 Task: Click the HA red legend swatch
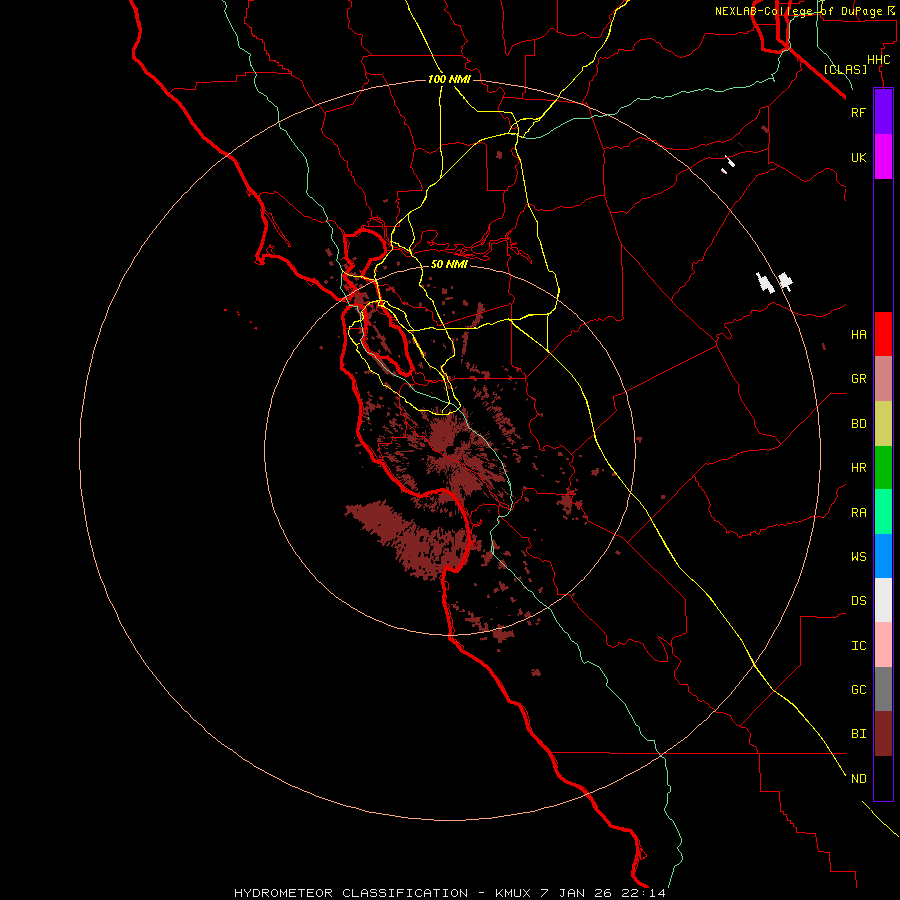click(x=883, y=334)
